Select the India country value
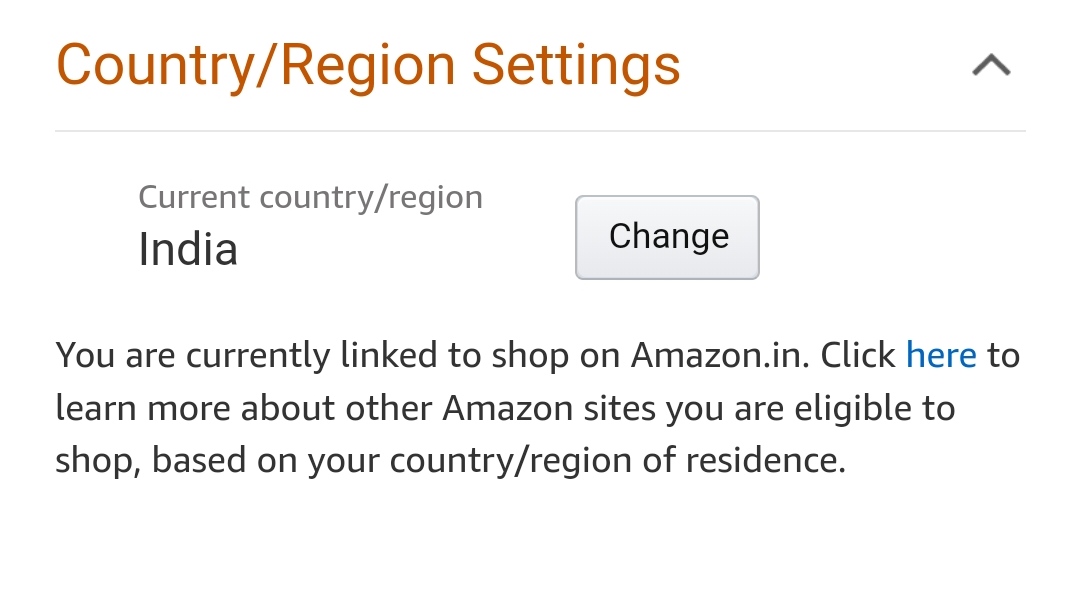The height and width of the screenshot is (608, 1080). click(x=188, y=249)
